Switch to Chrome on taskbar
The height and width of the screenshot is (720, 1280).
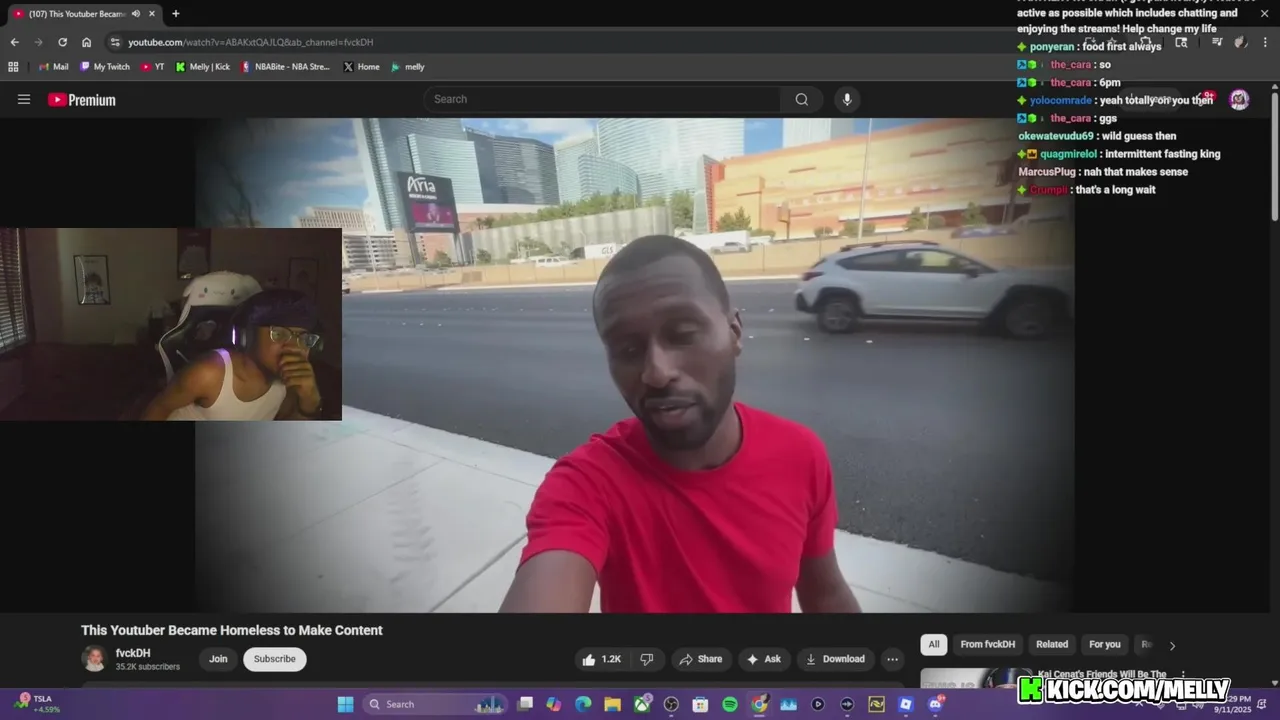(759, 704)
